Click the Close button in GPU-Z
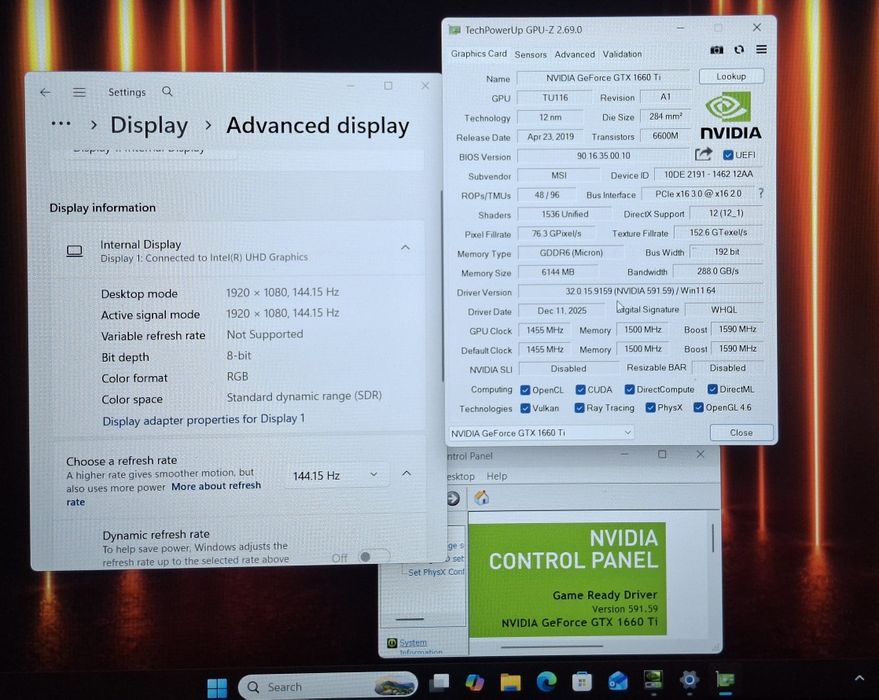Screen dimensions: 879x700 (x=741, y=433)
